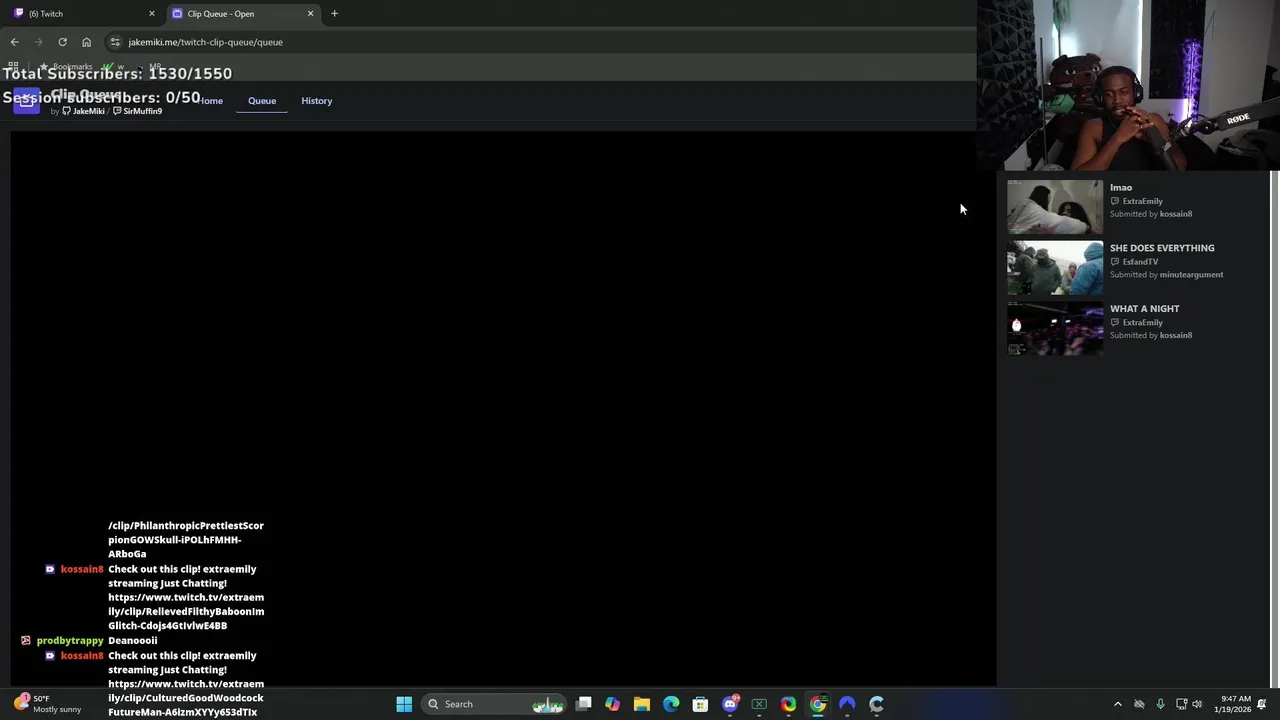Select the Queue navigation tab
Image resolution: width=1280 pixels, height=720 pixels.
pos(262,101)
